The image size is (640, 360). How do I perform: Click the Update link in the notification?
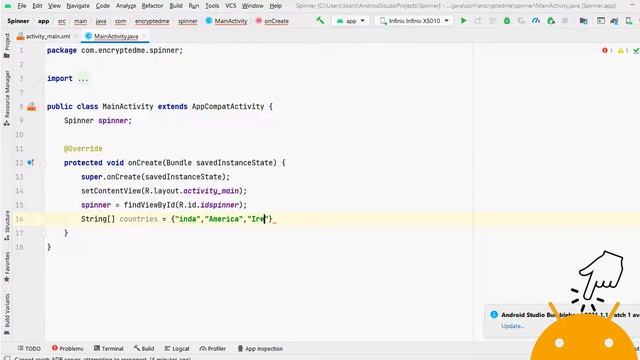[513, 326]
